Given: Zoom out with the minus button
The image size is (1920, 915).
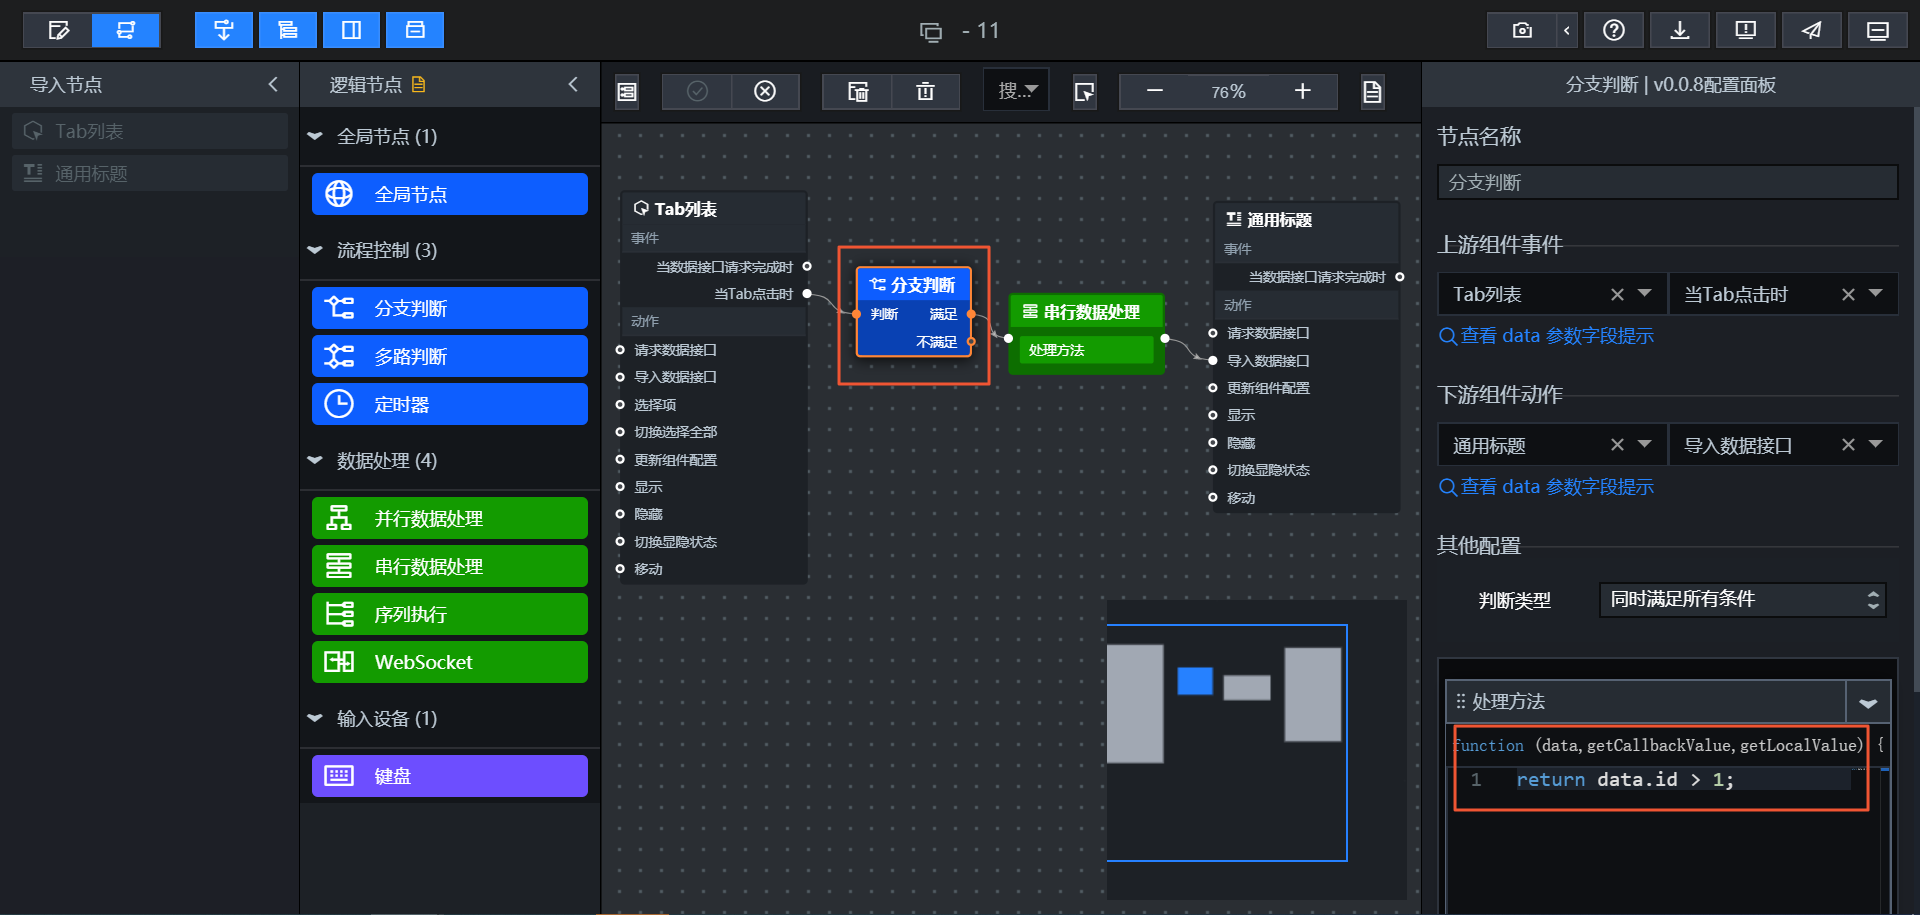Looking at the screenshot, I should (1155, 91).
